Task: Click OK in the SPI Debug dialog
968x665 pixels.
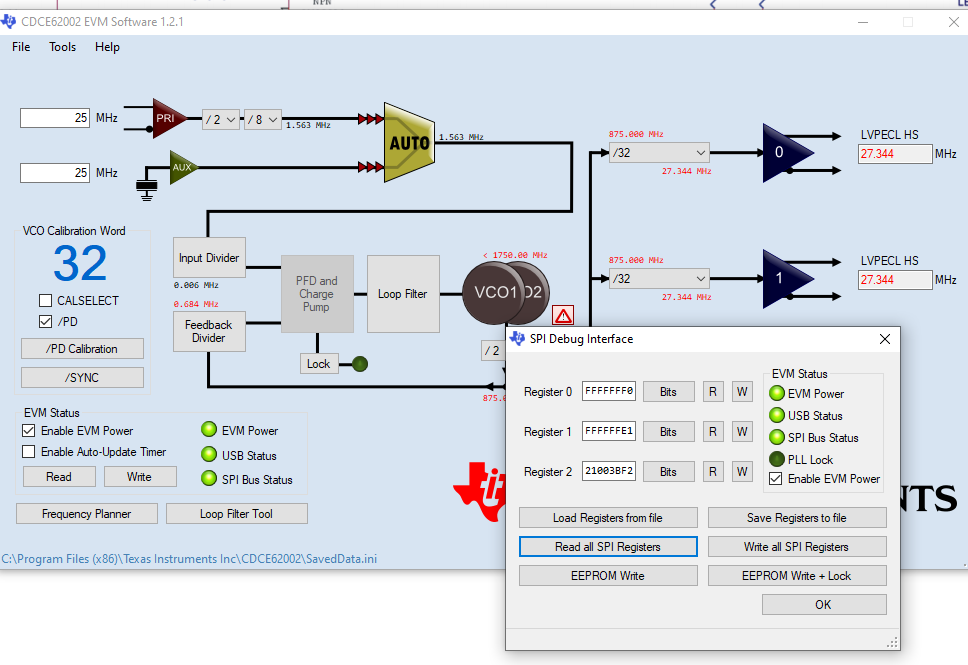Action: point(824,604)
